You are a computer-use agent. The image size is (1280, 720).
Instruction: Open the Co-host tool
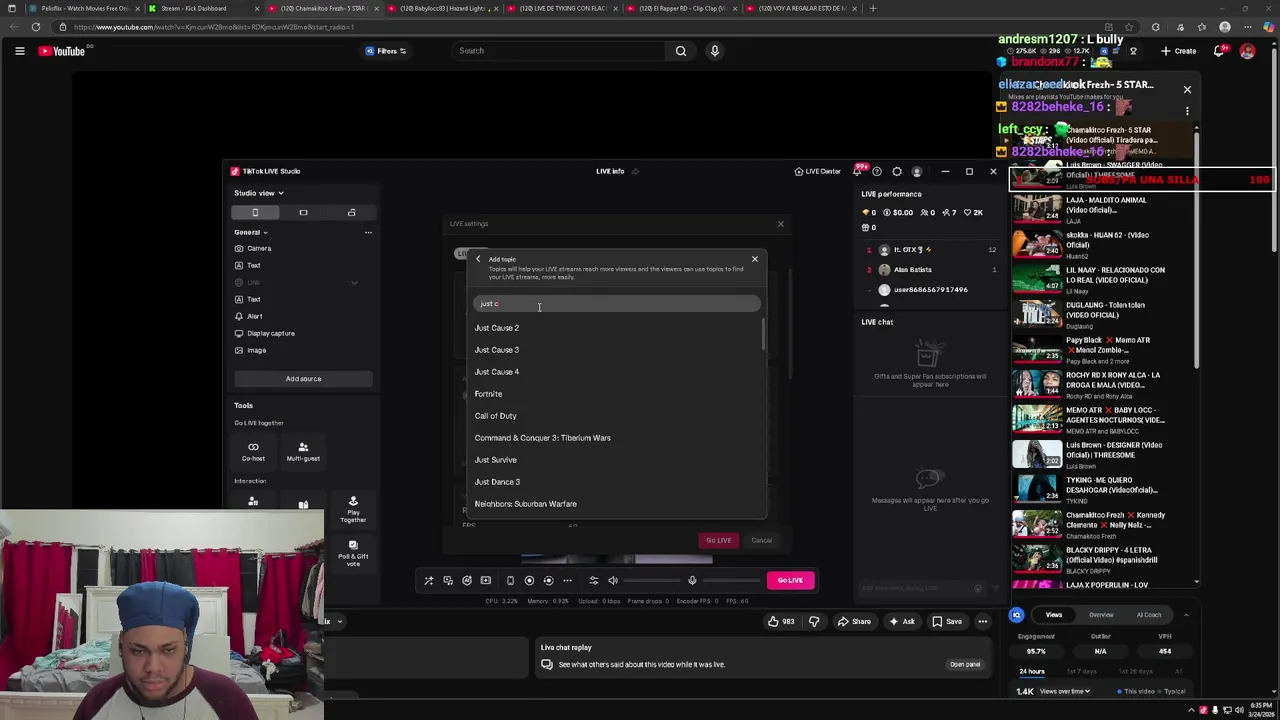click(x=253, y=452)
